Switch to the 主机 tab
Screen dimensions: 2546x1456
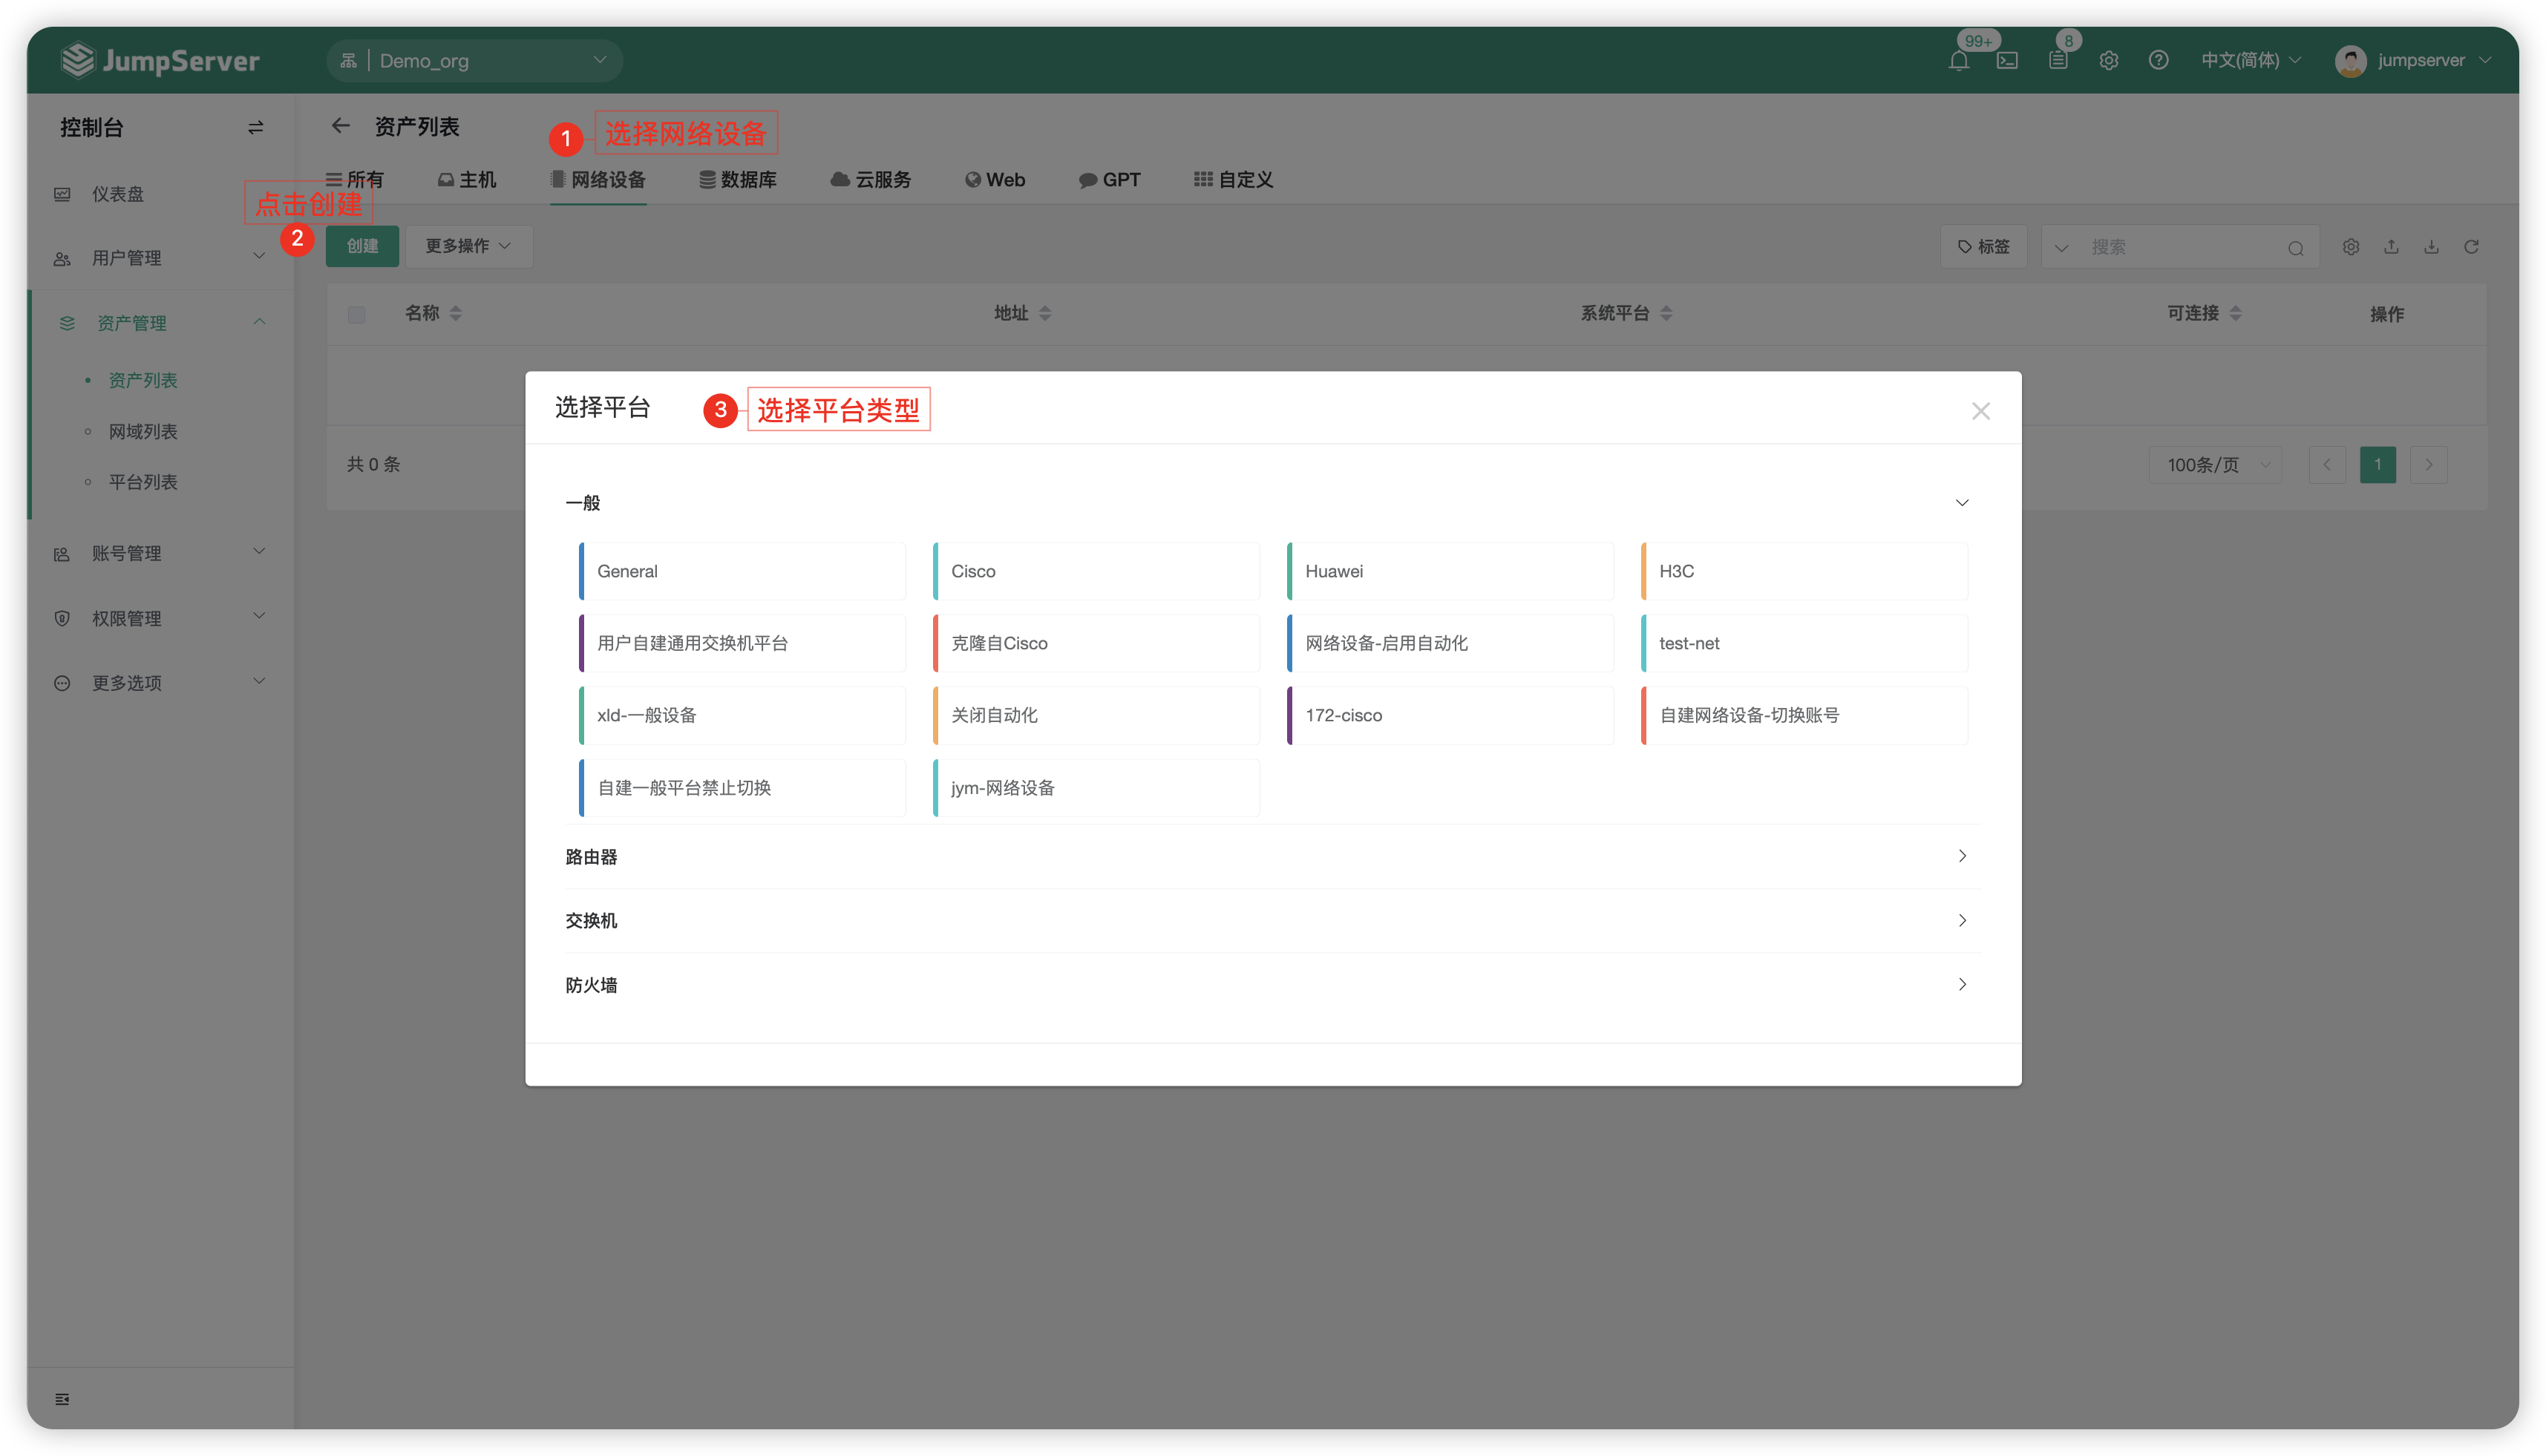click(467, 180)
